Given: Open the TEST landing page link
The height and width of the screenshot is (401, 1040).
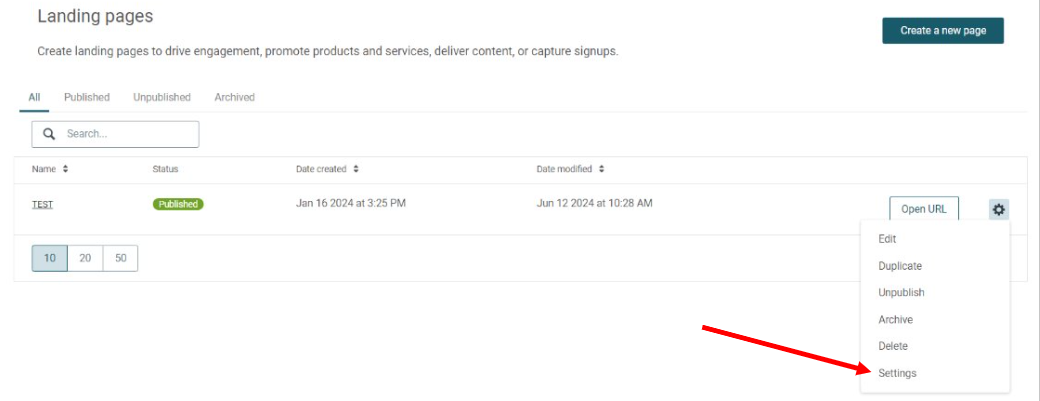Looking at the screenshot, I should 42,205.
